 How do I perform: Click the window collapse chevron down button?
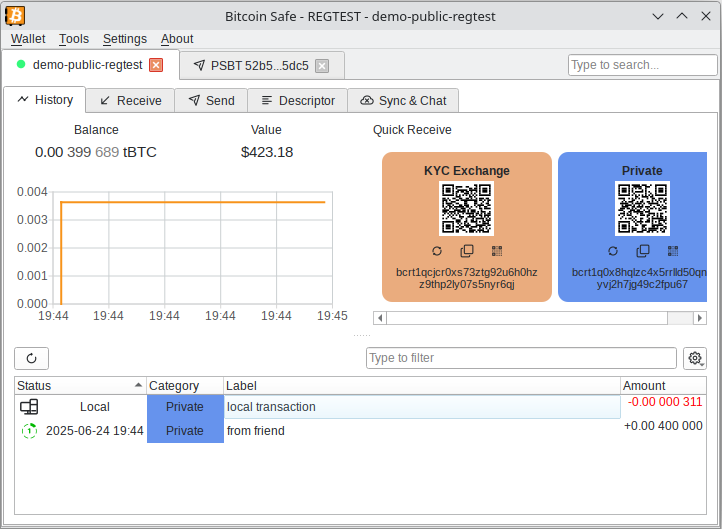point(658,17)
